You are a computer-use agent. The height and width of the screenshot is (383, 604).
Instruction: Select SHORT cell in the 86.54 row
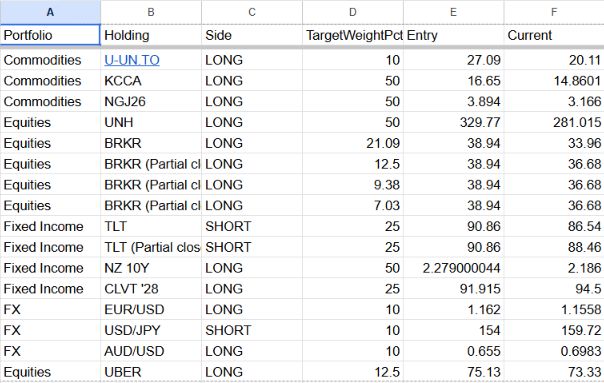(x=252, y=227)
